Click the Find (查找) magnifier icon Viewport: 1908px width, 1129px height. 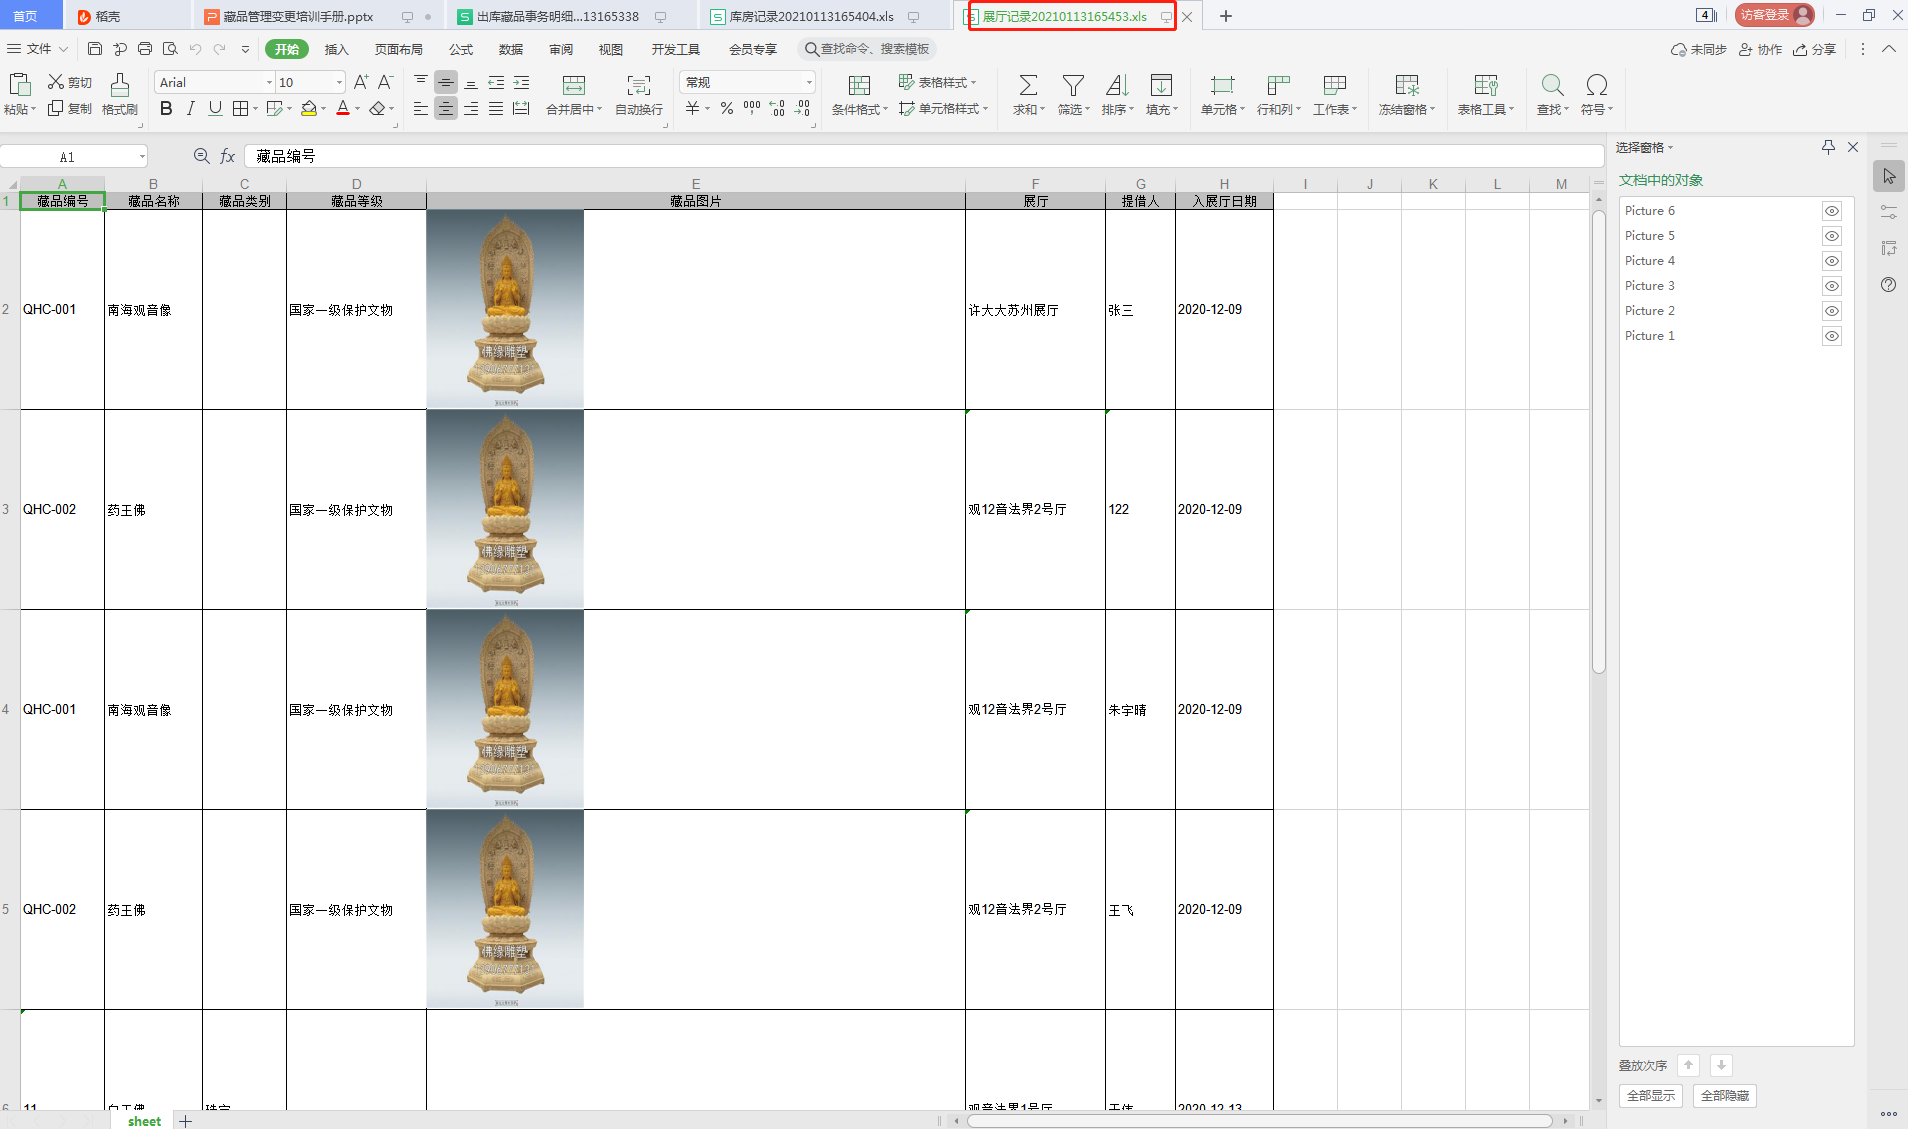point(1552,85)
